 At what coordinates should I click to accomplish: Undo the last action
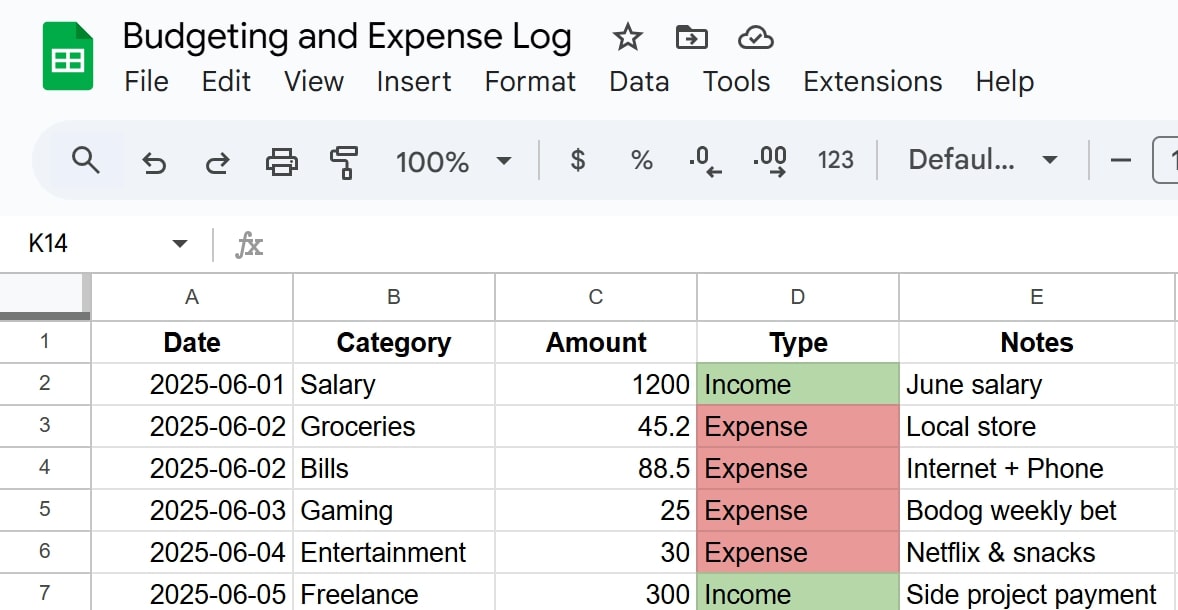[154, 162]
